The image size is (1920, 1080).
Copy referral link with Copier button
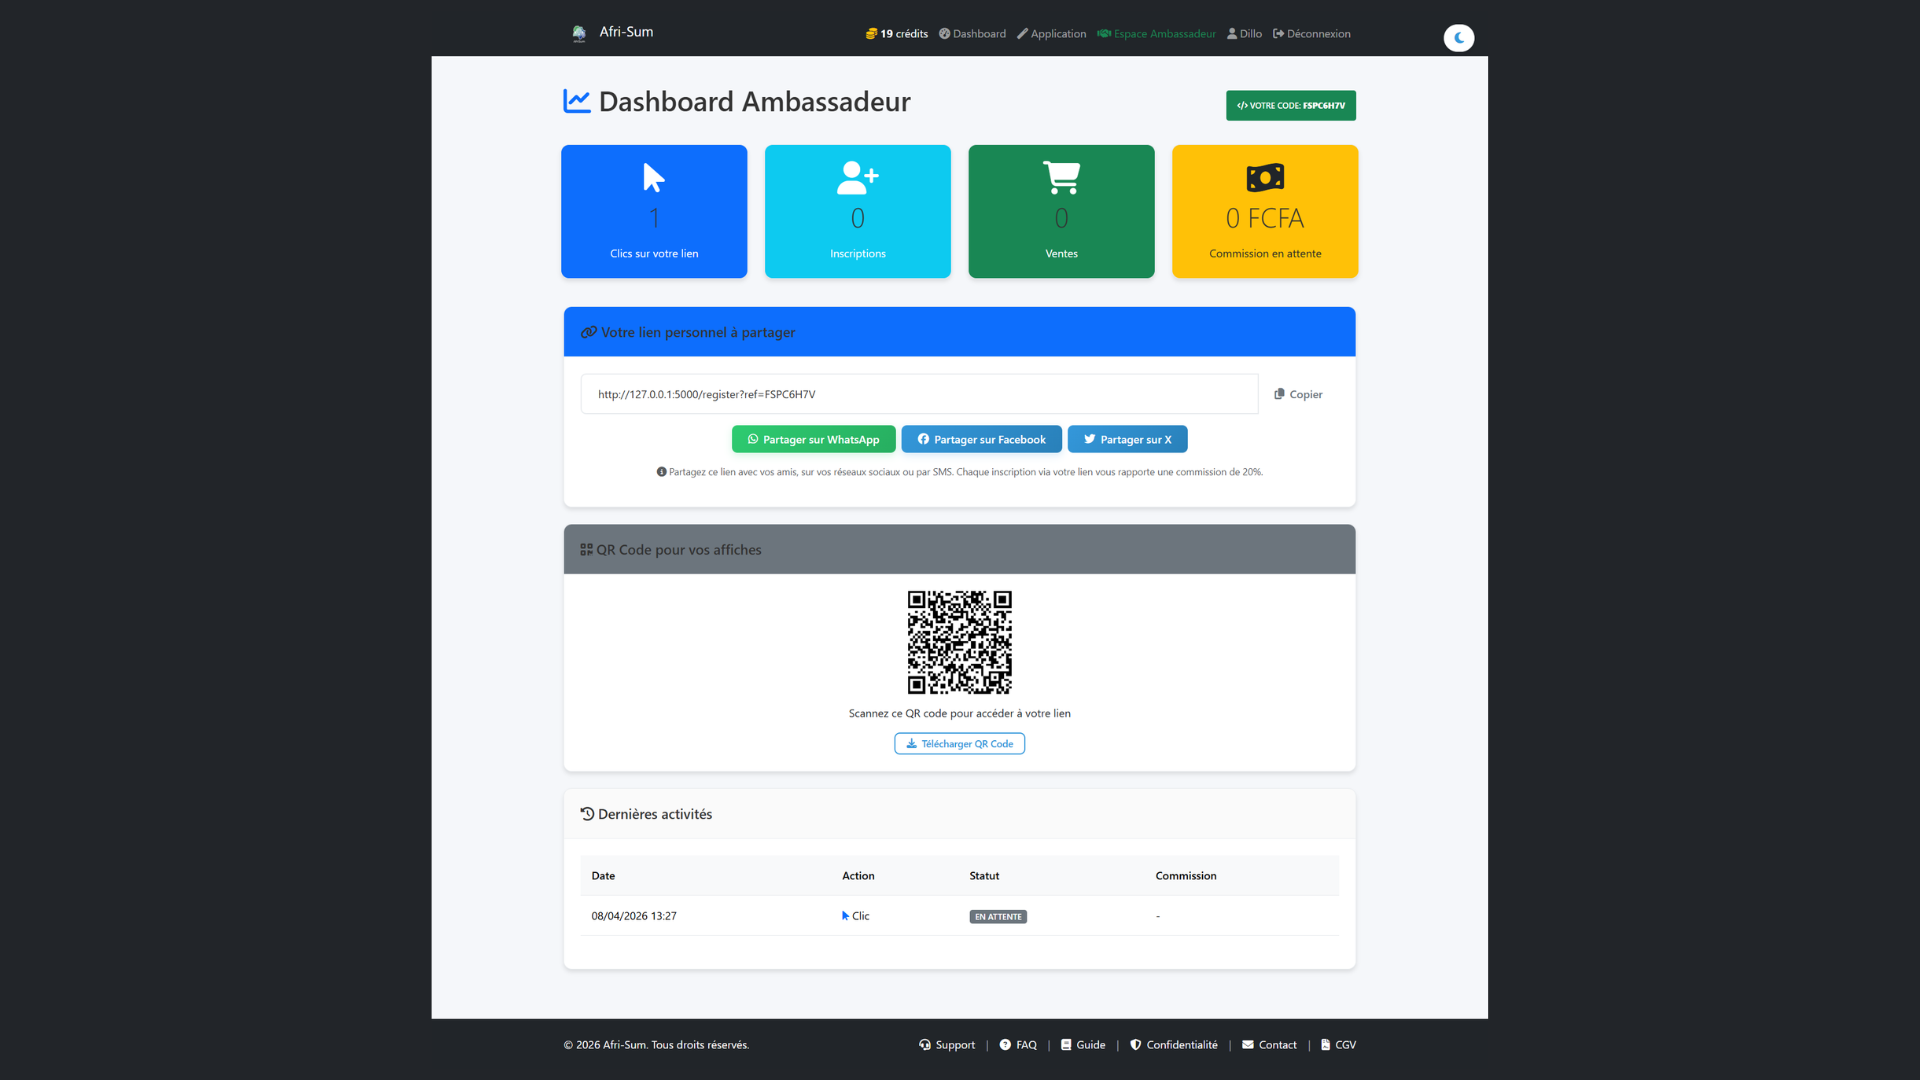point(1298,394)
